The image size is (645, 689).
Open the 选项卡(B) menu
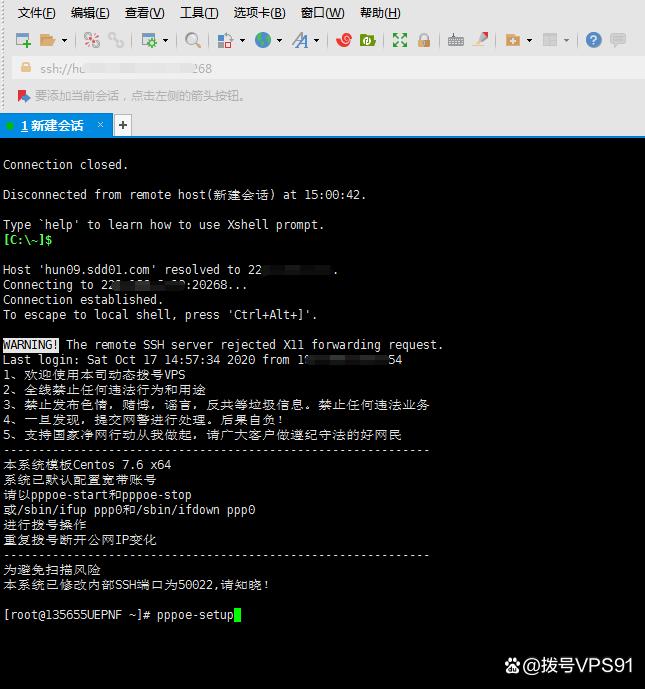click(260, 13)
